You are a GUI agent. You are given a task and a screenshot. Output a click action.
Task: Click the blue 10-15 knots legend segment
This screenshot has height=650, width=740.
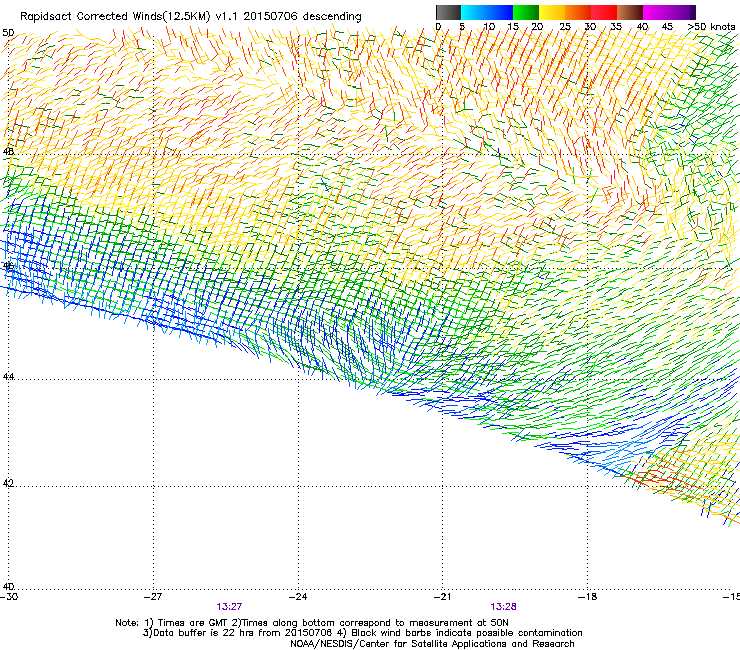click(500, 12)
